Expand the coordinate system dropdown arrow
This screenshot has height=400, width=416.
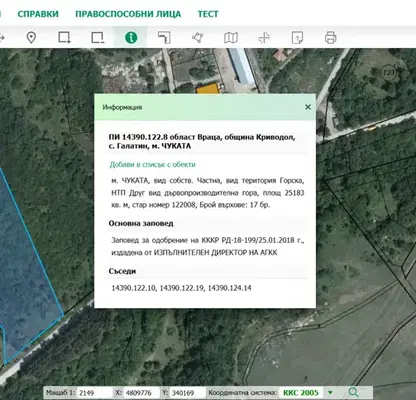click(x=330, y=393)
